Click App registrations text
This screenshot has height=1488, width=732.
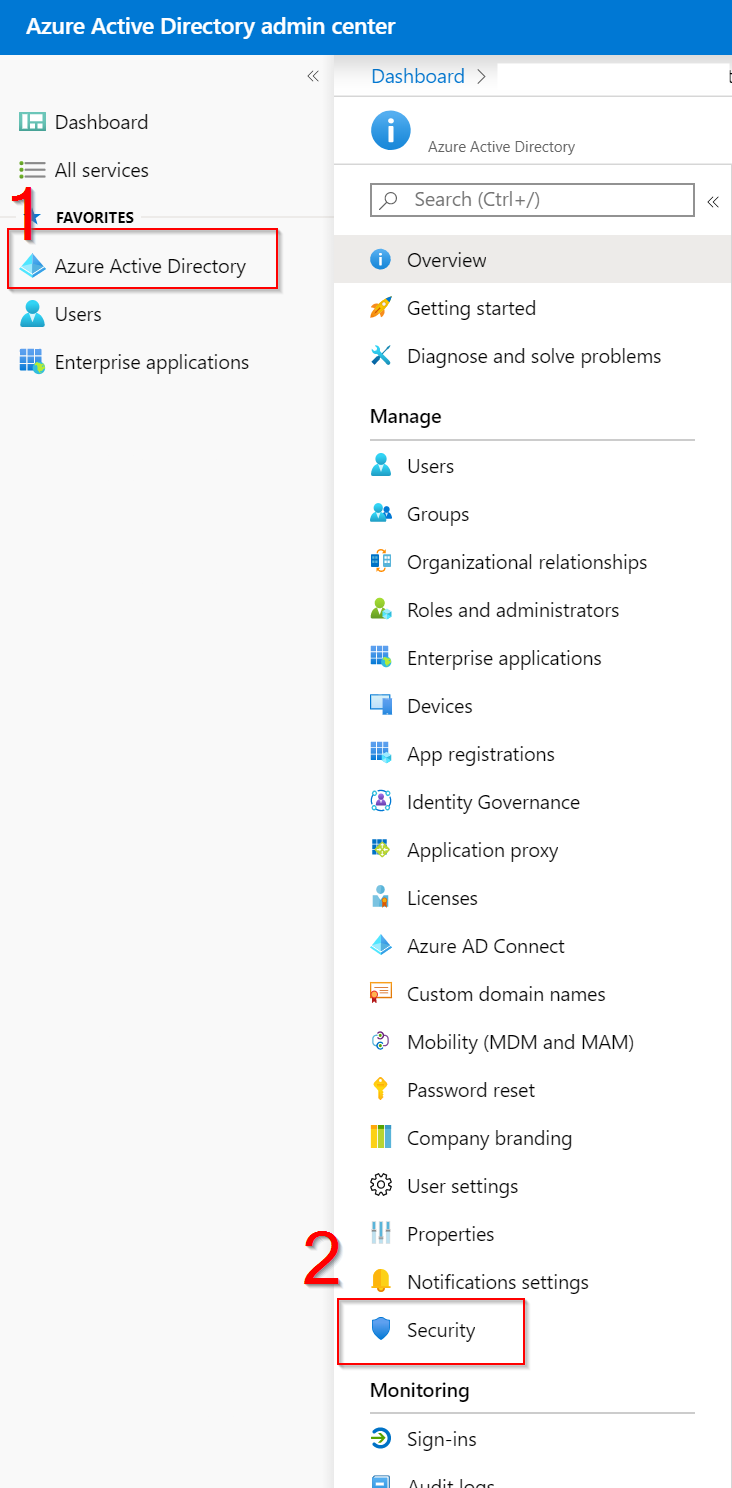click(481, 754)
